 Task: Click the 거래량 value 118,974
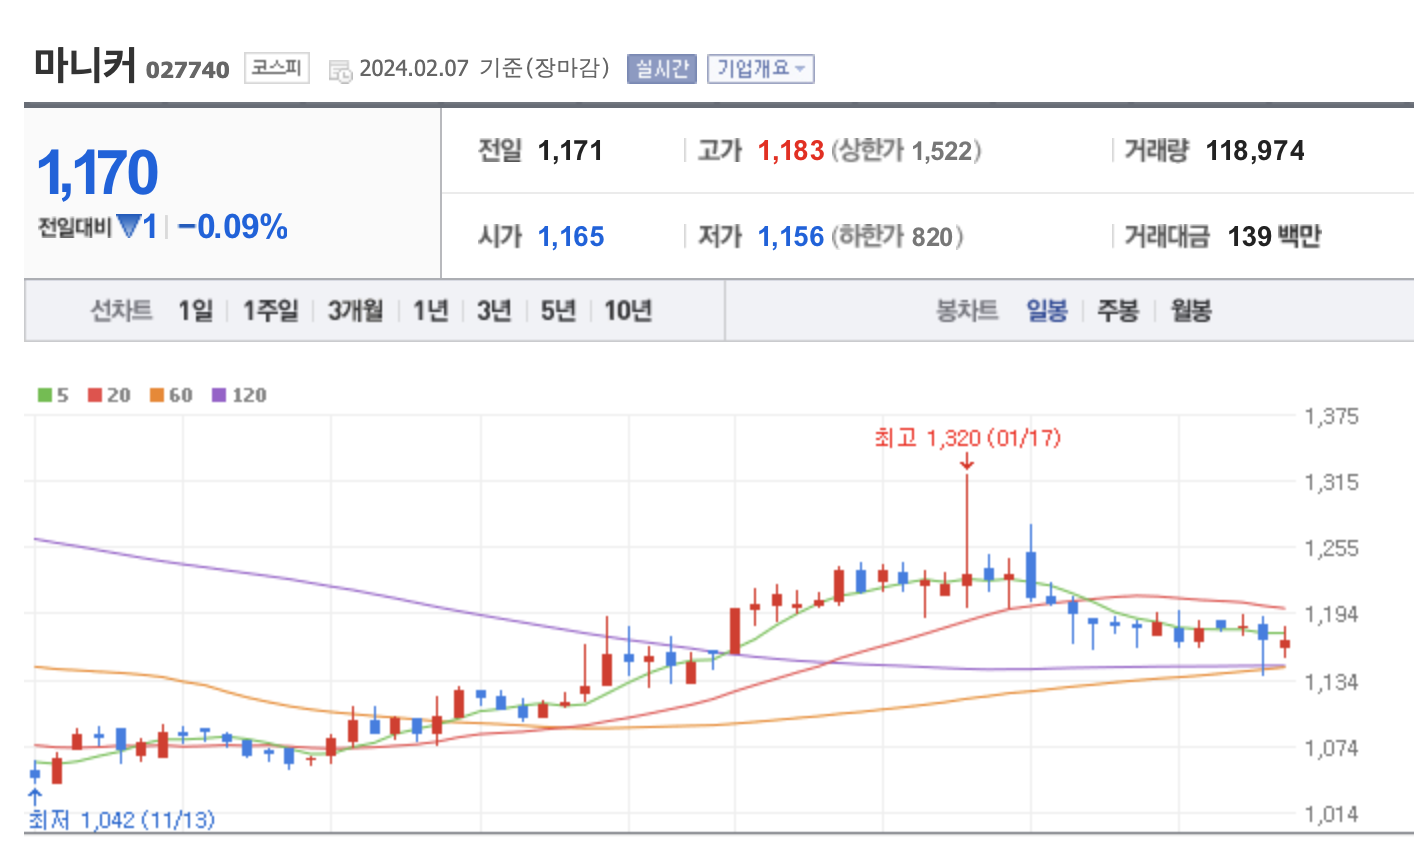pos(1255,151)
